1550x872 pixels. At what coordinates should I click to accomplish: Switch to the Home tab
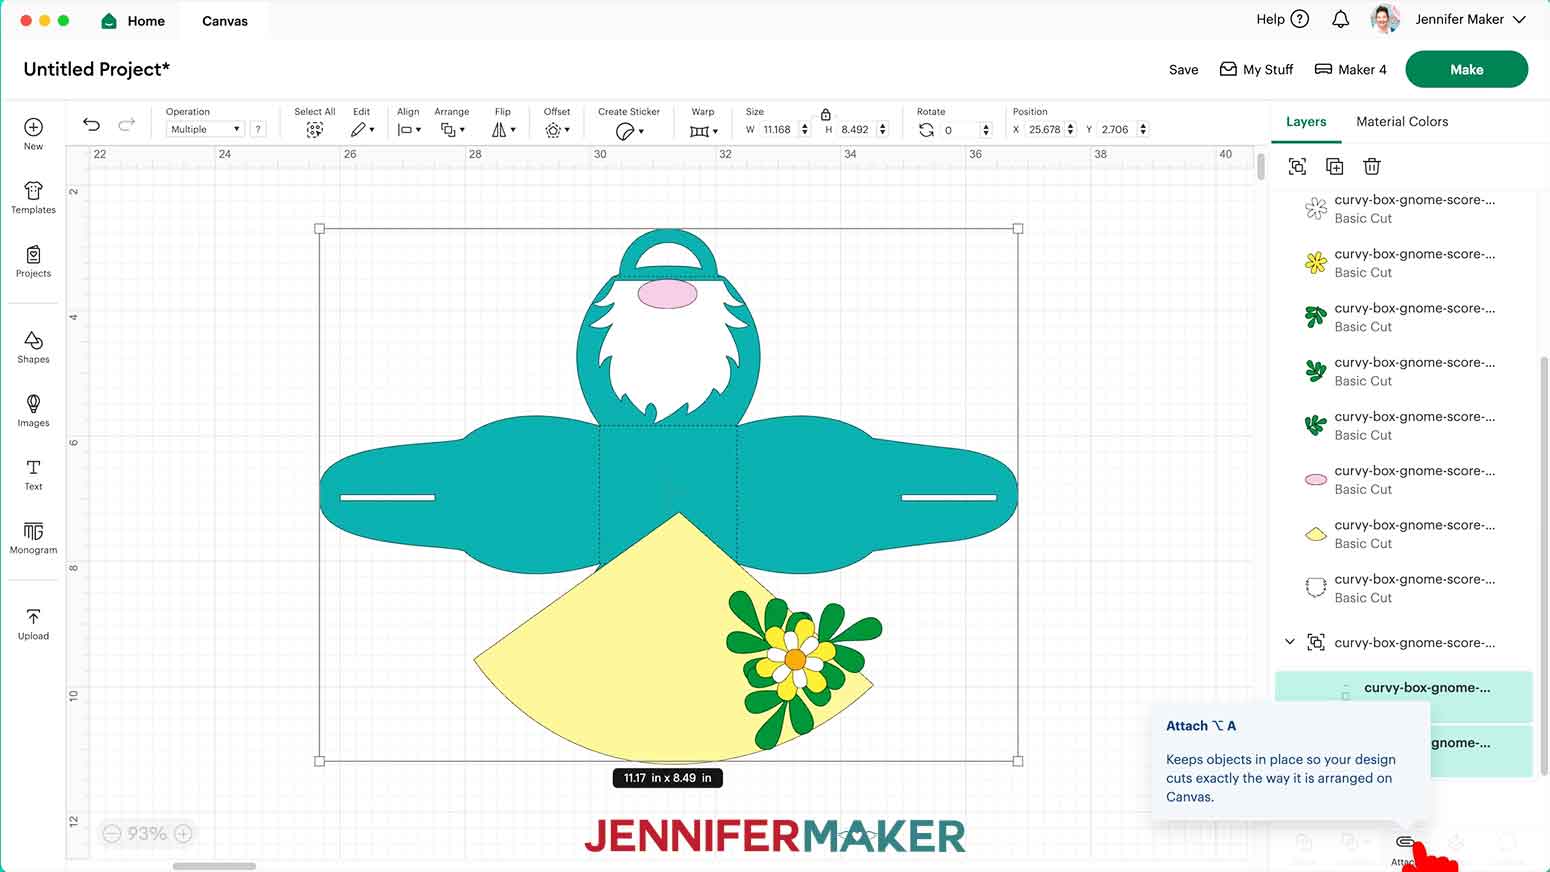[x=133, y=21]
